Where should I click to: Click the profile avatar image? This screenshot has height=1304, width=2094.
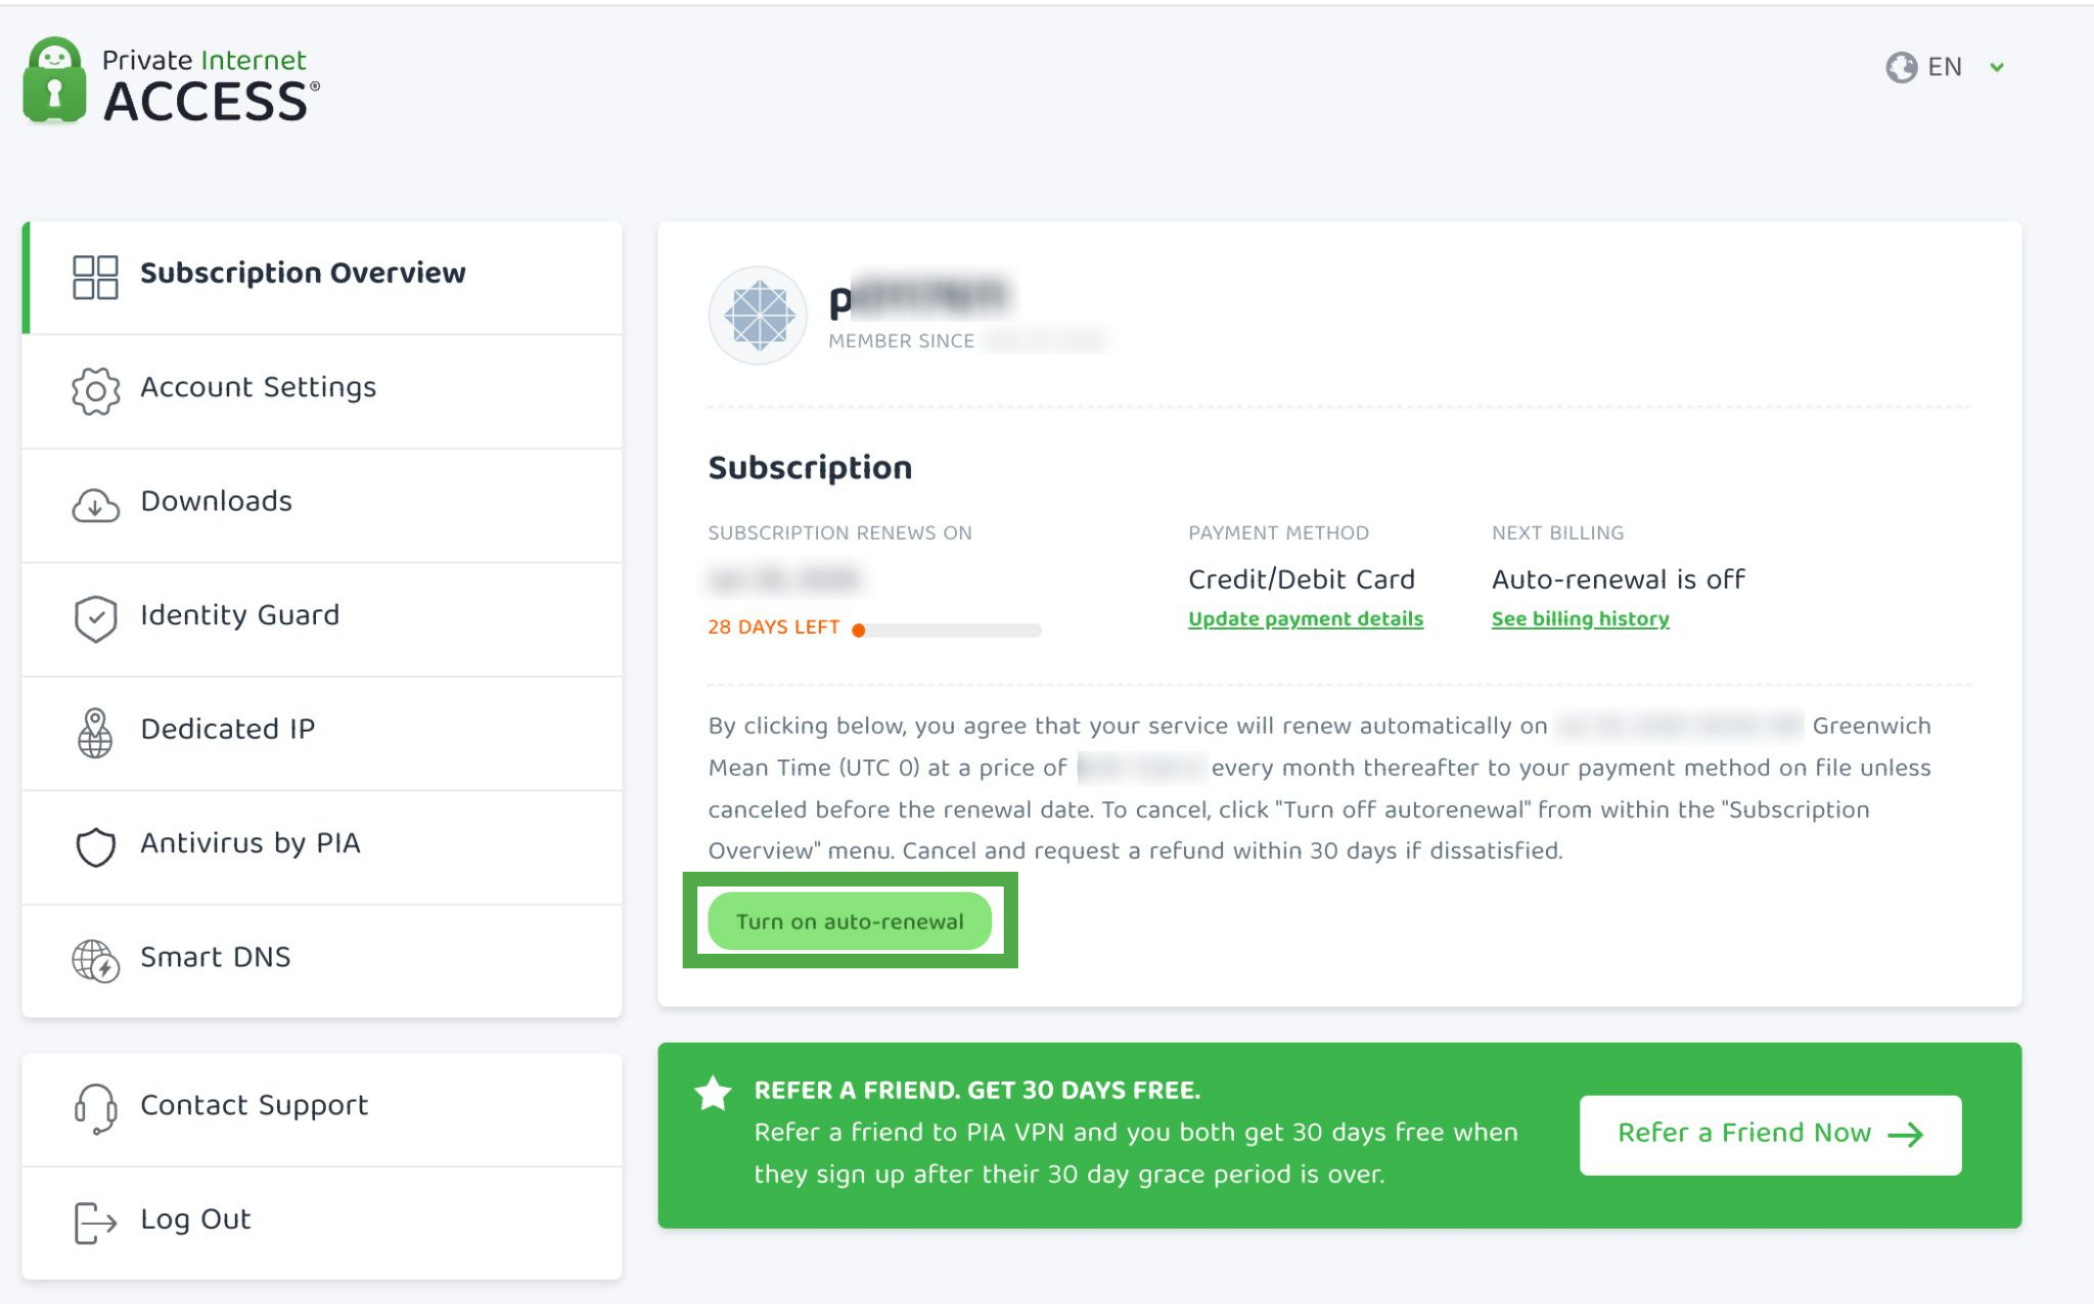pyautogui.click(x=758, y=315)
